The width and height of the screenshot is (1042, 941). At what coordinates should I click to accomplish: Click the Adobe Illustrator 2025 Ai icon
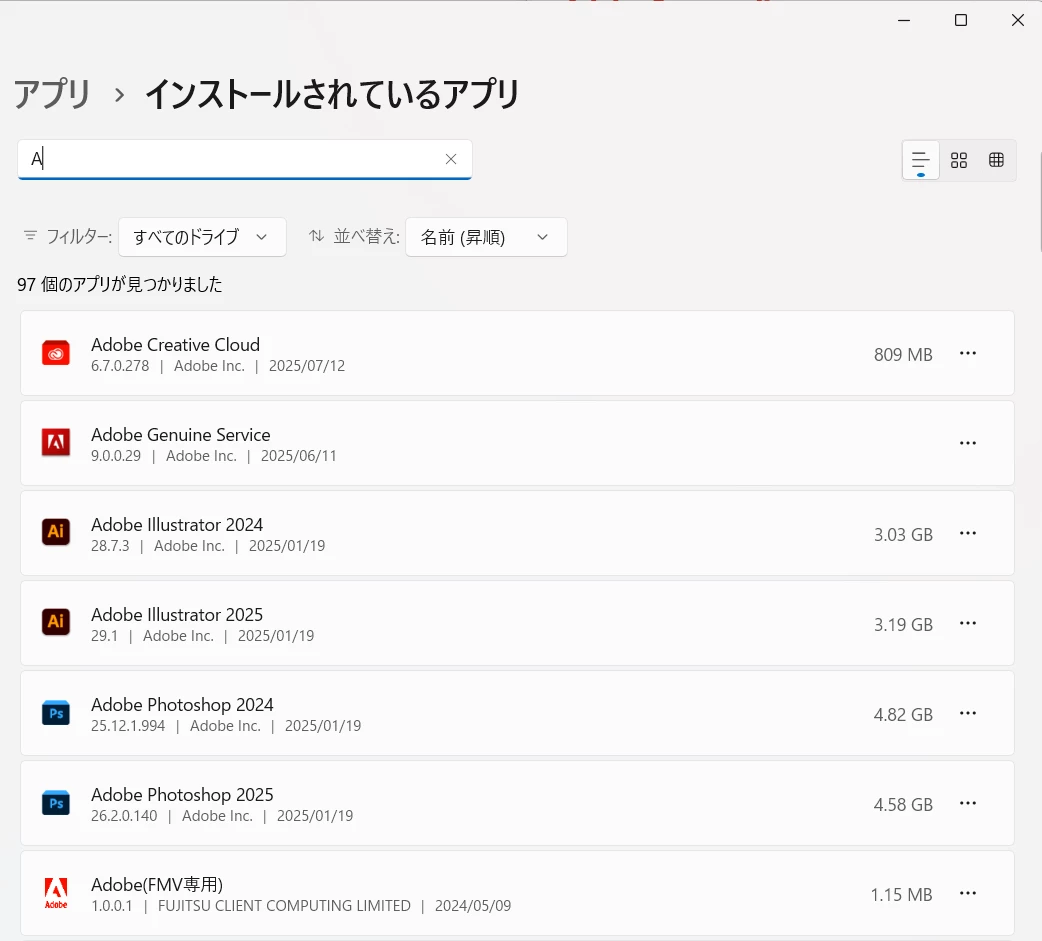click(56, 623)
